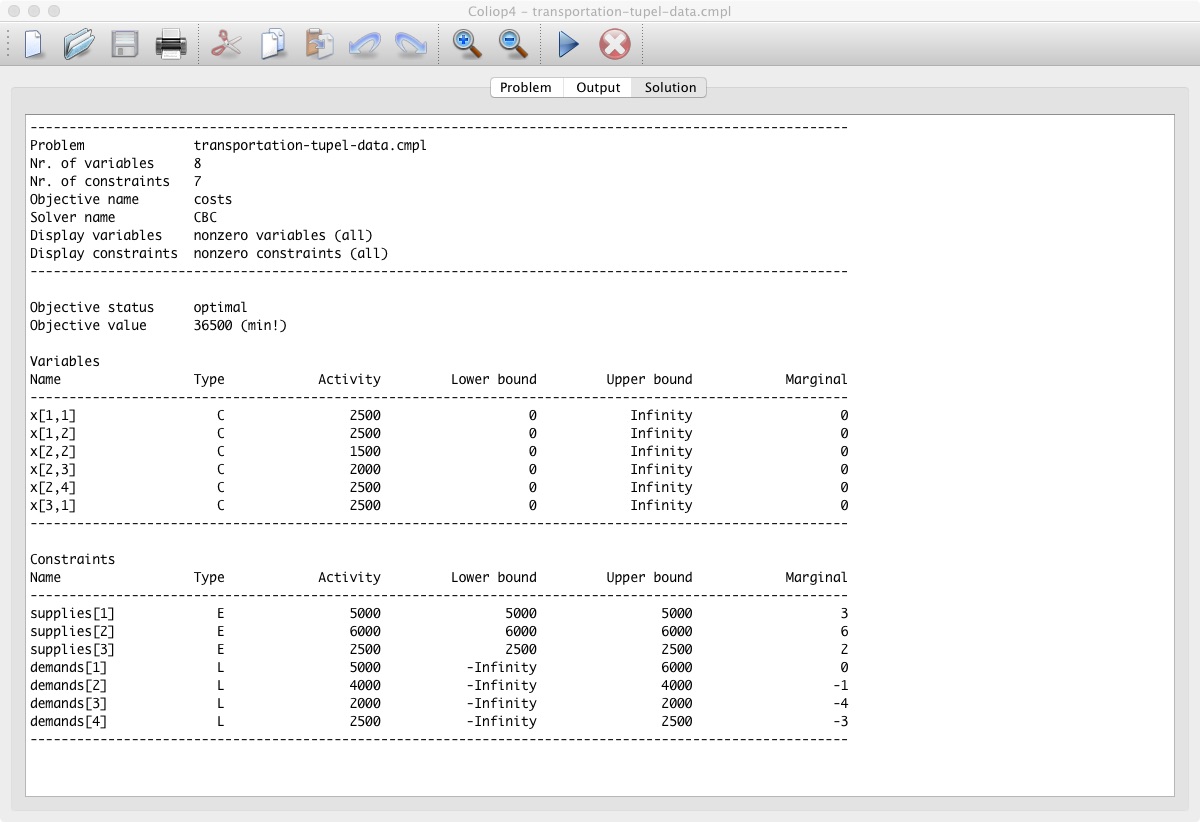
Task: Redo the action with the right arrow
Action: pyautogui.click(x=410, y=45)
